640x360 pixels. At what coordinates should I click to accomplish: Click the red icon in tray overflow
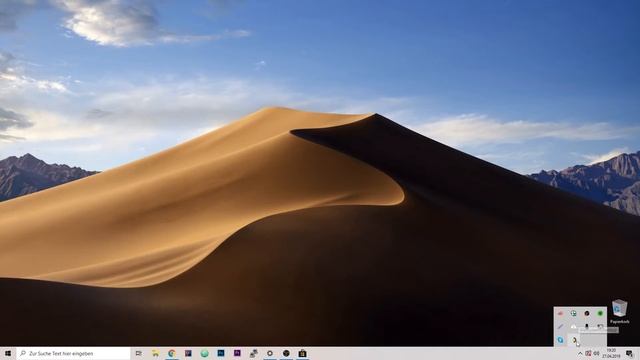(560, 313)
